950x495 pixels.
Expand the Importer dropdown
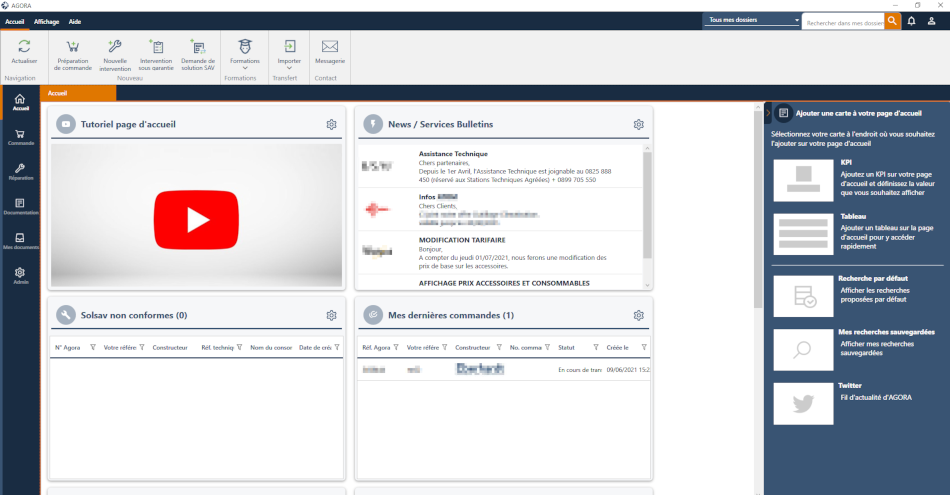pyautogui.click(x=289, y=68)
